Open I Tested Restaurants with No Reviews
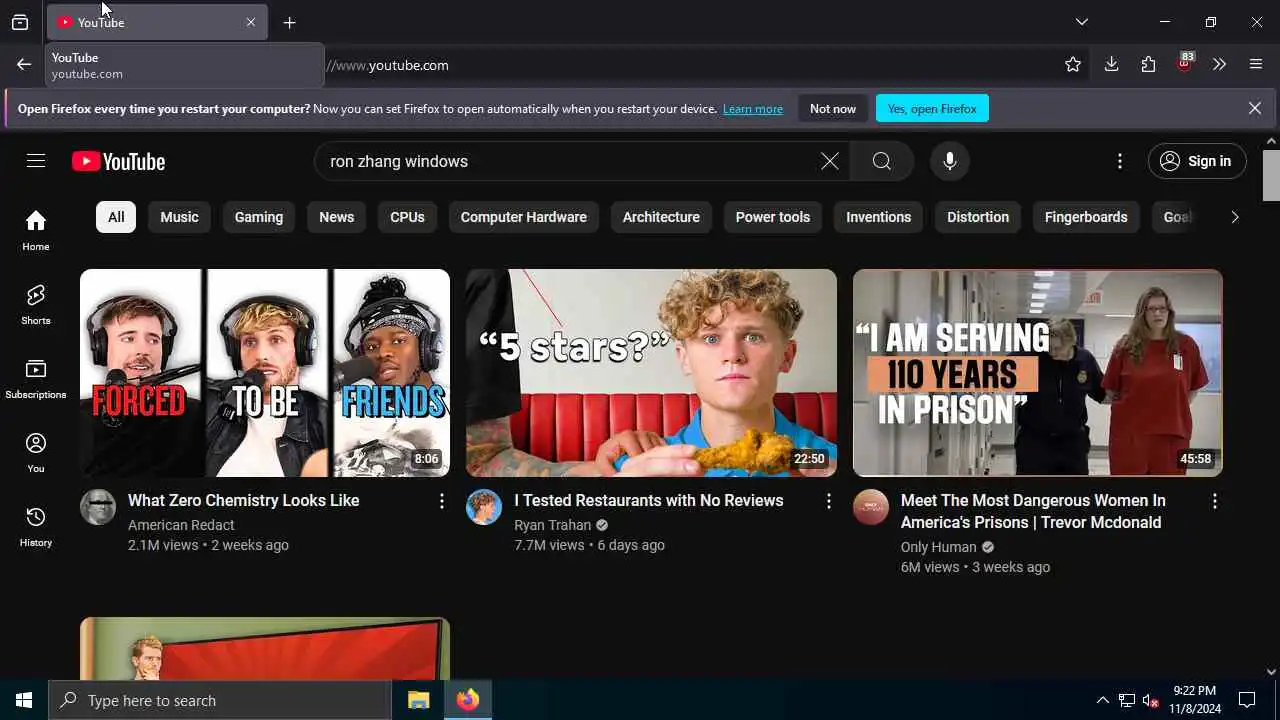 tap(649, 500)
